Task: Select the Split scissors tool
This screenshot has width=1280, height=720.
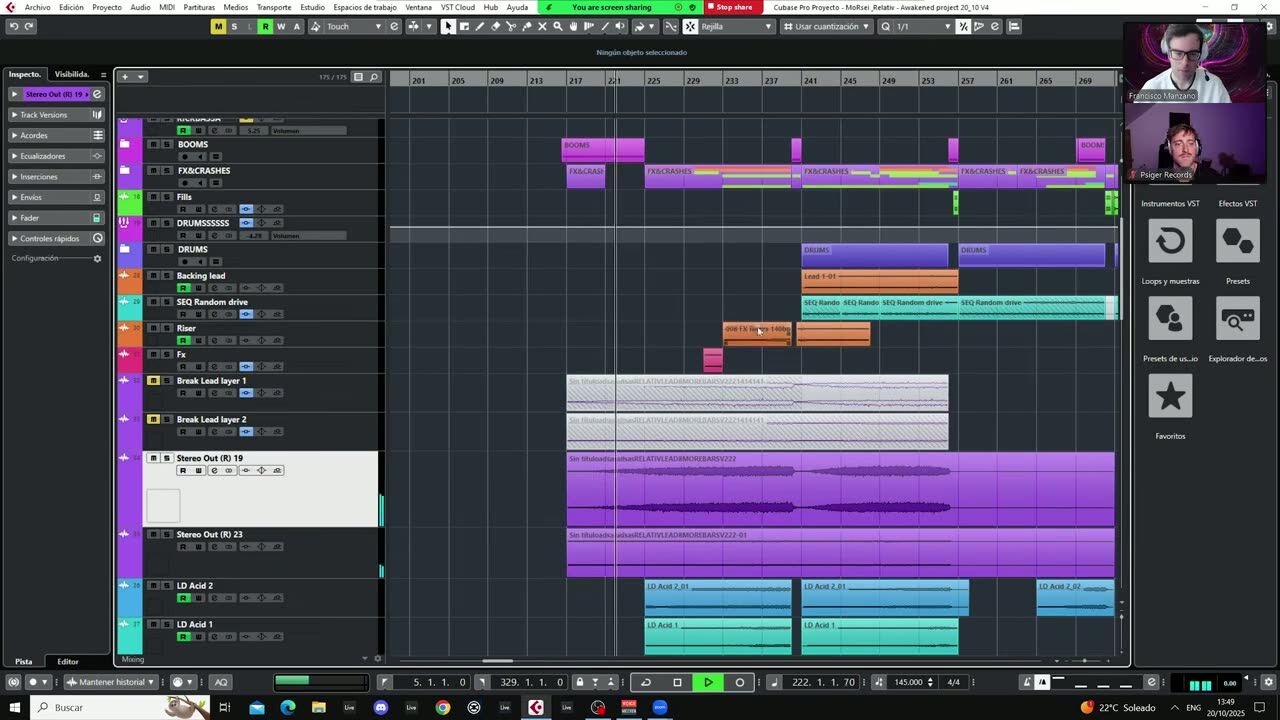Action: coord(511,26)
